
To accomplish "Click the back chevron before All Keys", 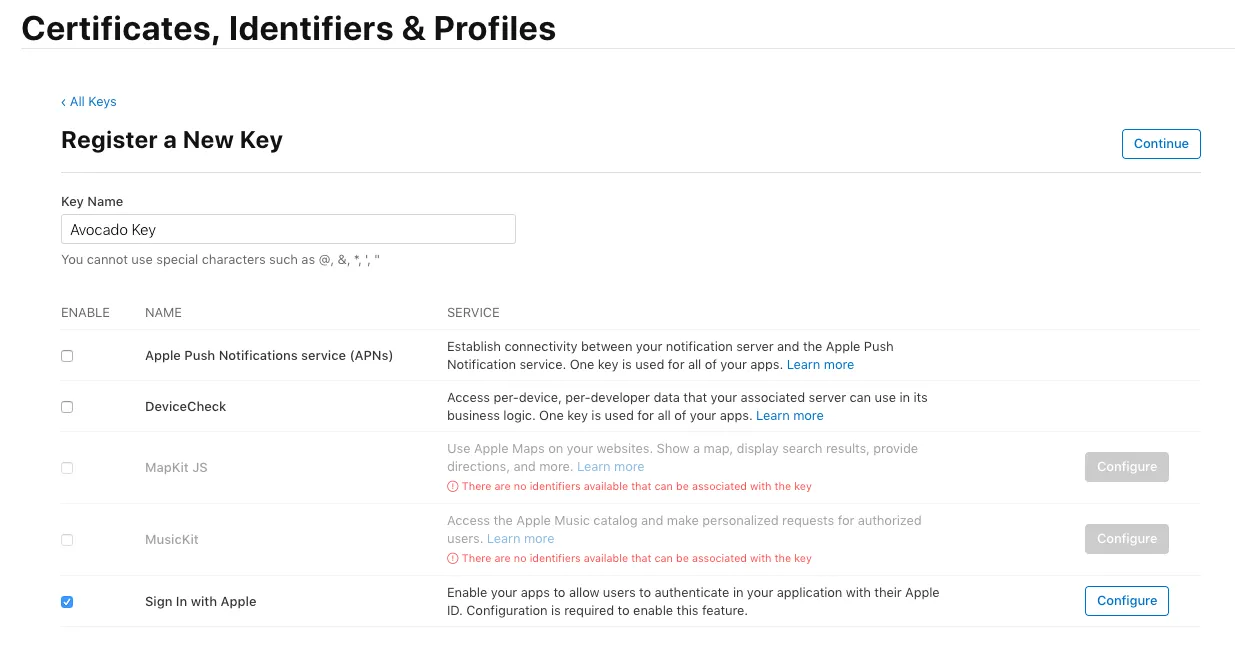I will click(x=64, y=101).
